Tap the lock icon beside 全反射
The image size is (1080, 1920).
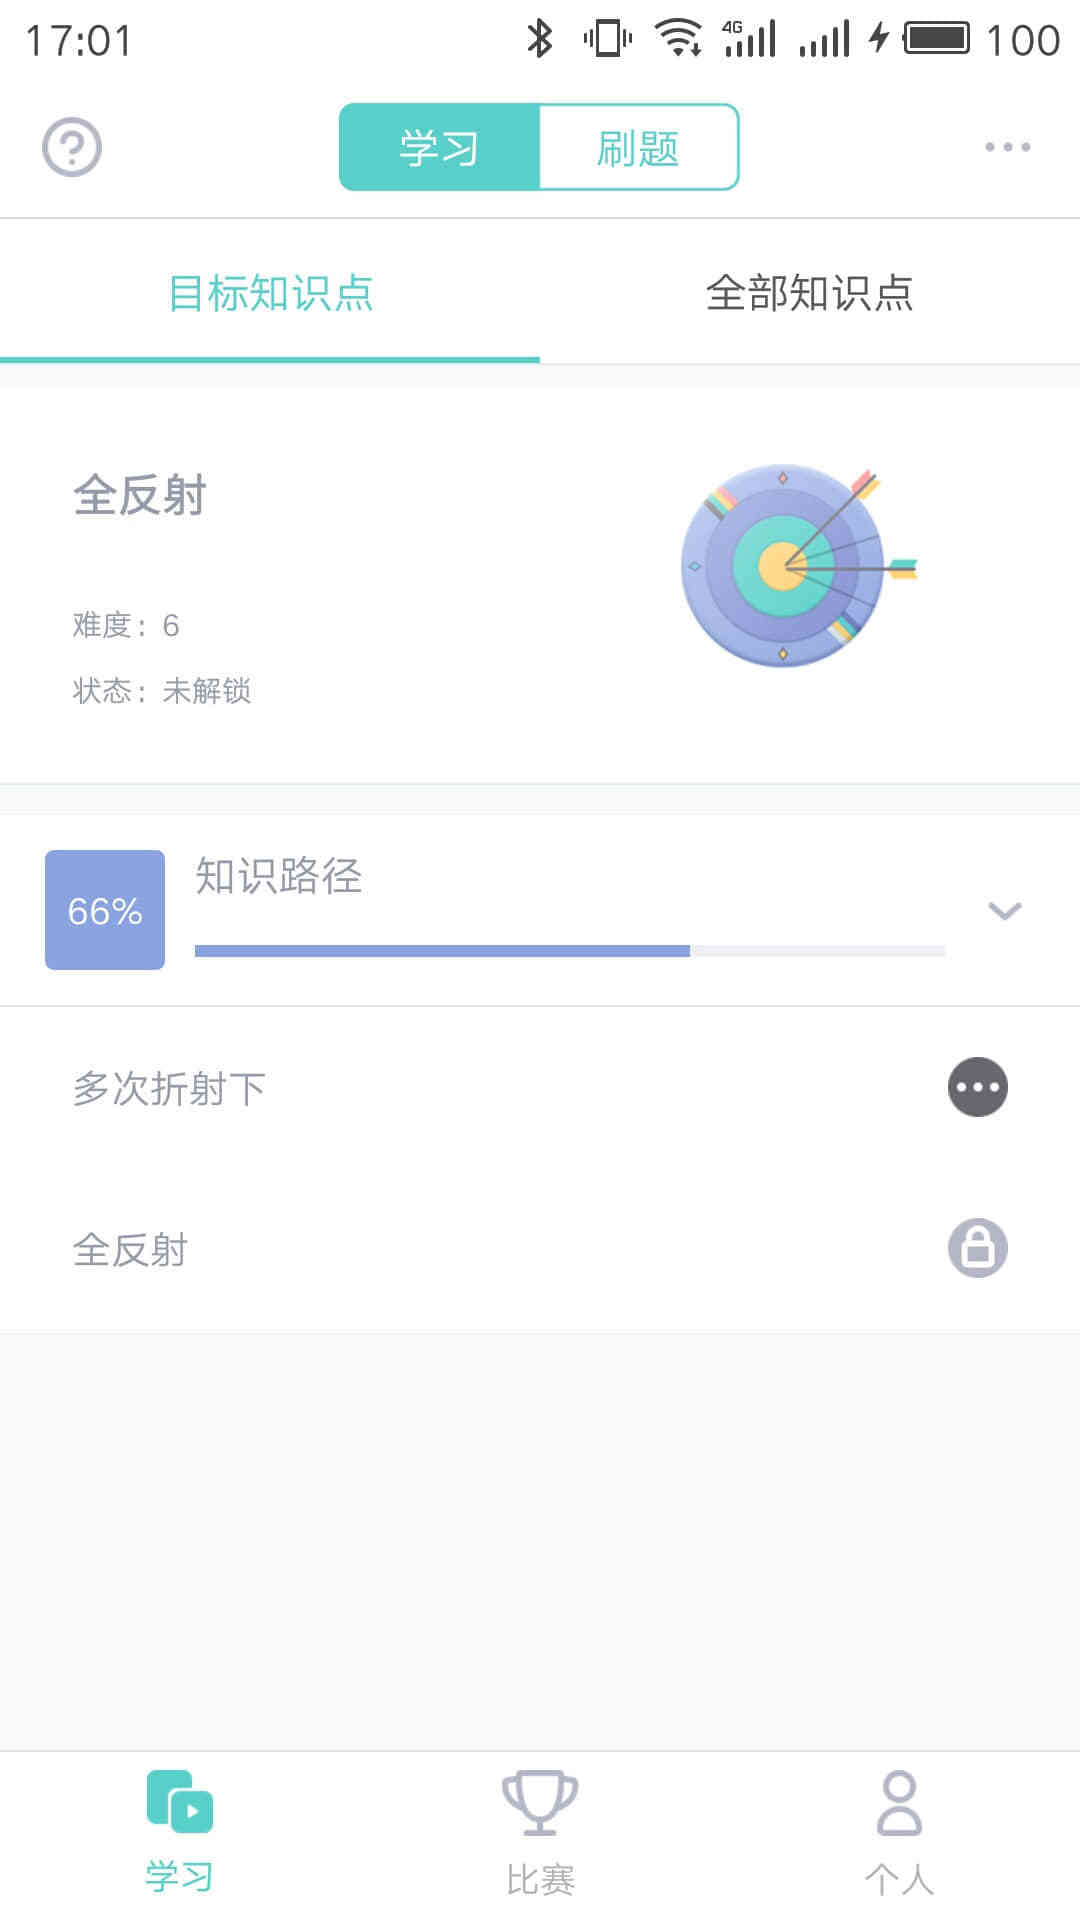point(977,1248)
